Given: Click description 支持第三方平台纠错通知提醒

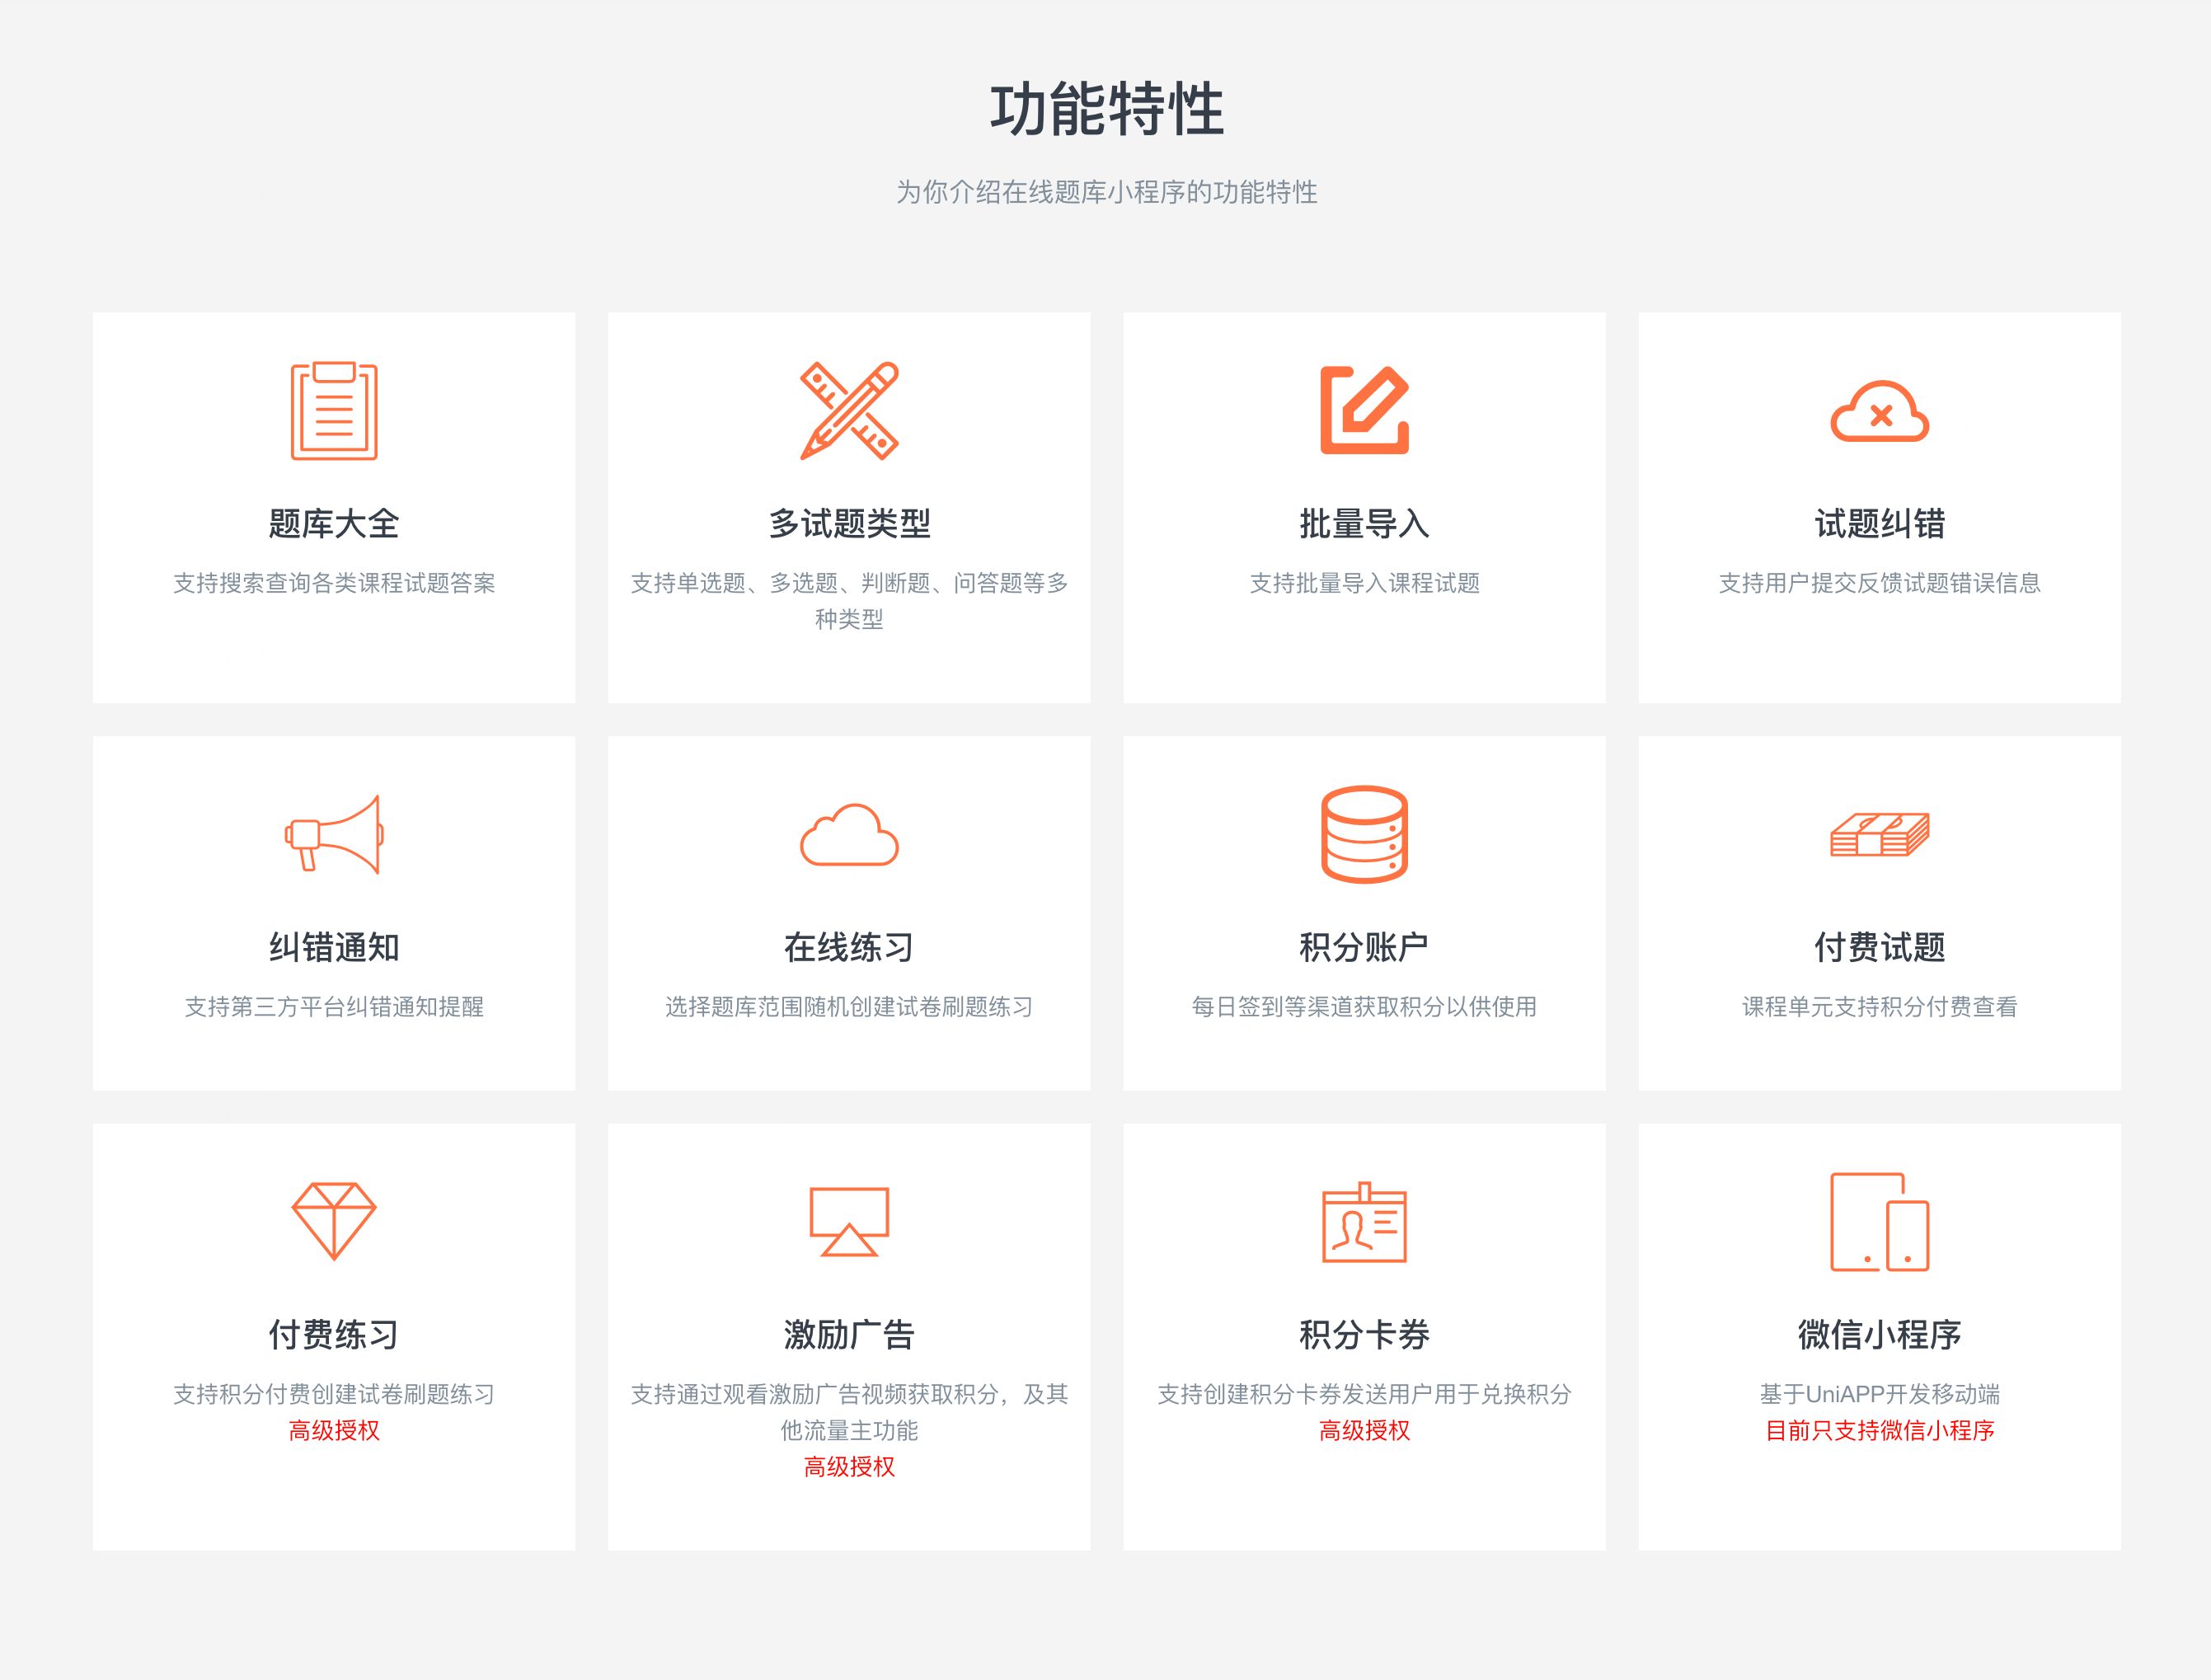Looking at the screenshot, I should 334,1006.
